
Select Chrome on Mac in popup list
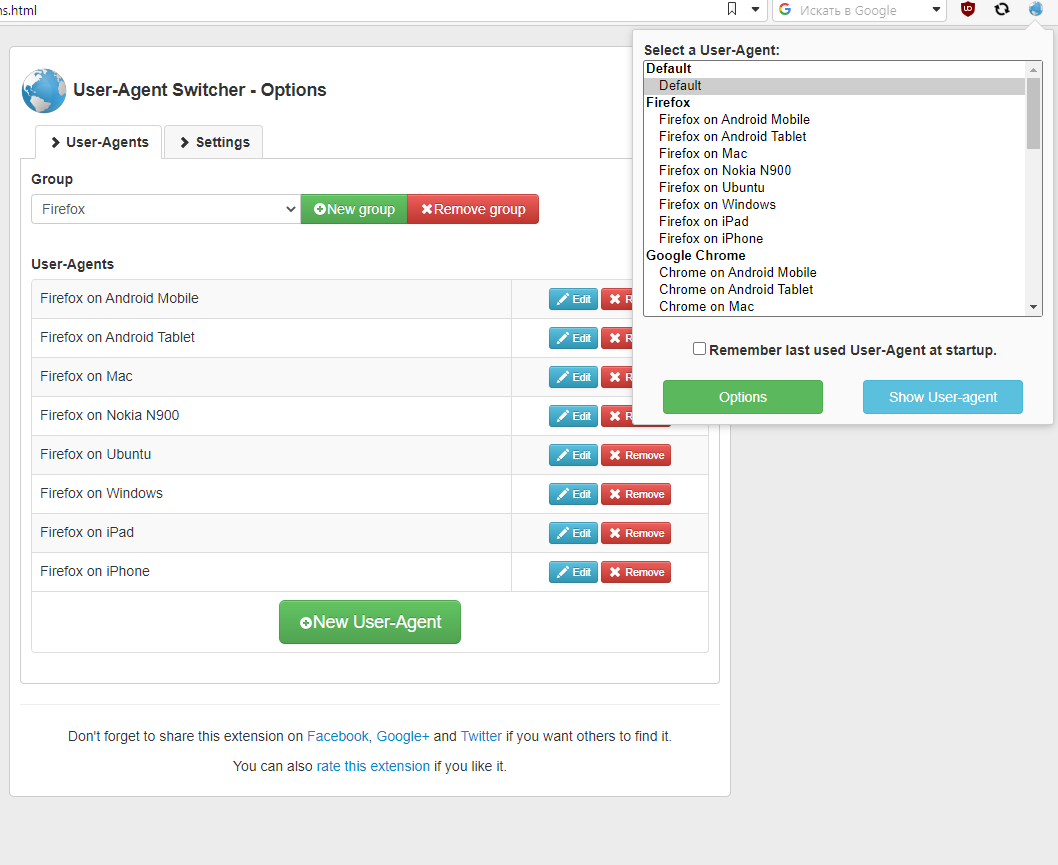[x=835, y=306]
